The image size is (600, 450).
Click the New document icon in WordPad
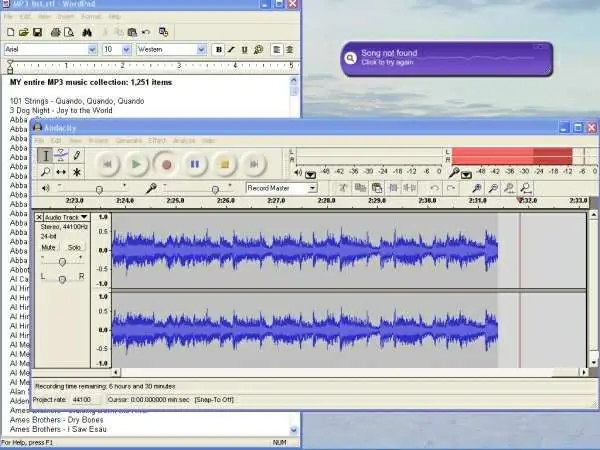[11, 32]
